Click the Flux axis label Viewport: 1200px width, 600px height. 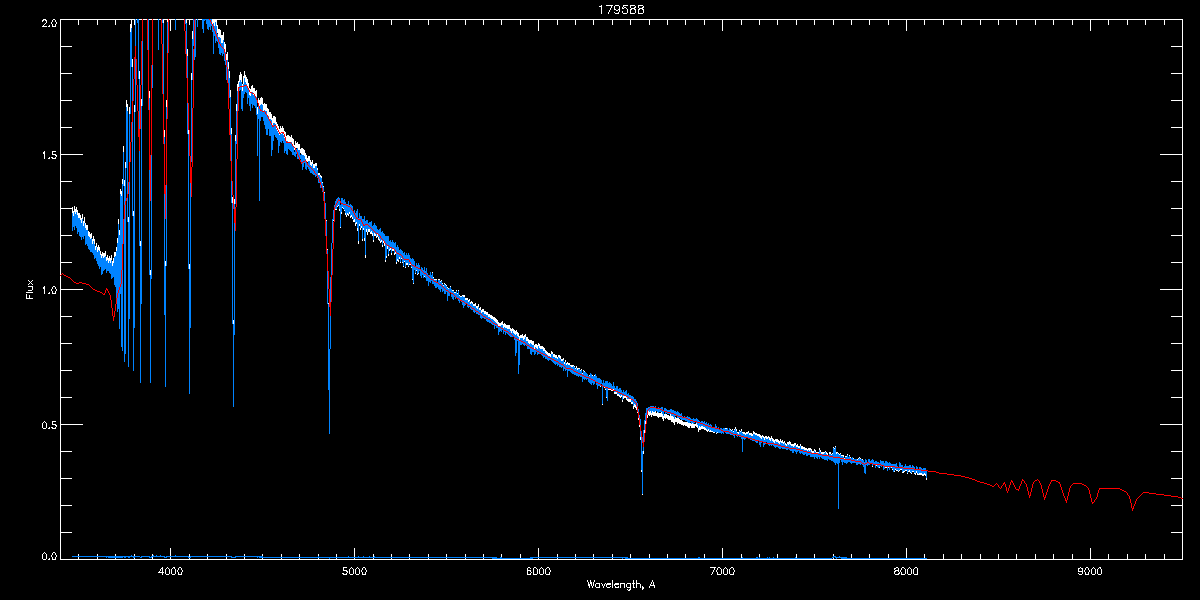pyautogui.click(x=30, y=289)
